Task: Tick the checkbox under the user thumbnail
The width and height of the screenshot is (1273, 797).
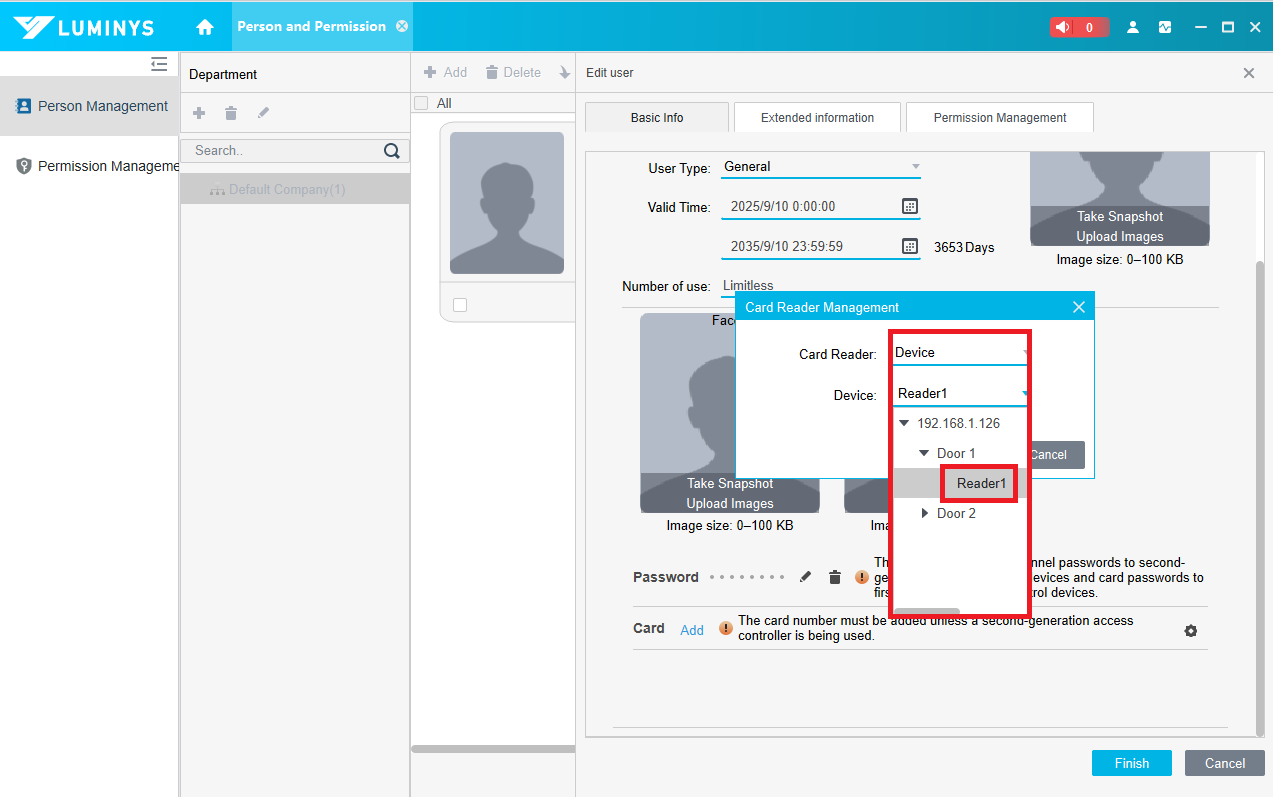Action: 460,305
